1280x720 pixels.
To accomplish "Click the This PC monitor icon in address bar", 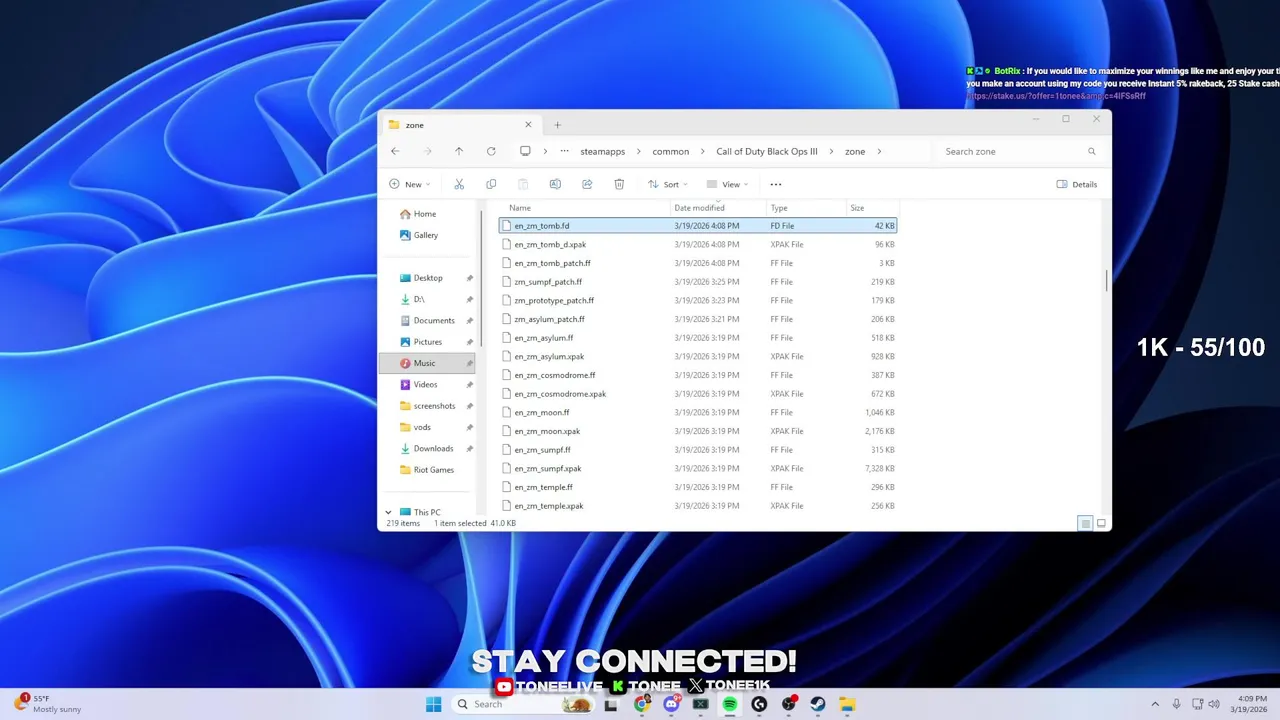I will [525, 151].
